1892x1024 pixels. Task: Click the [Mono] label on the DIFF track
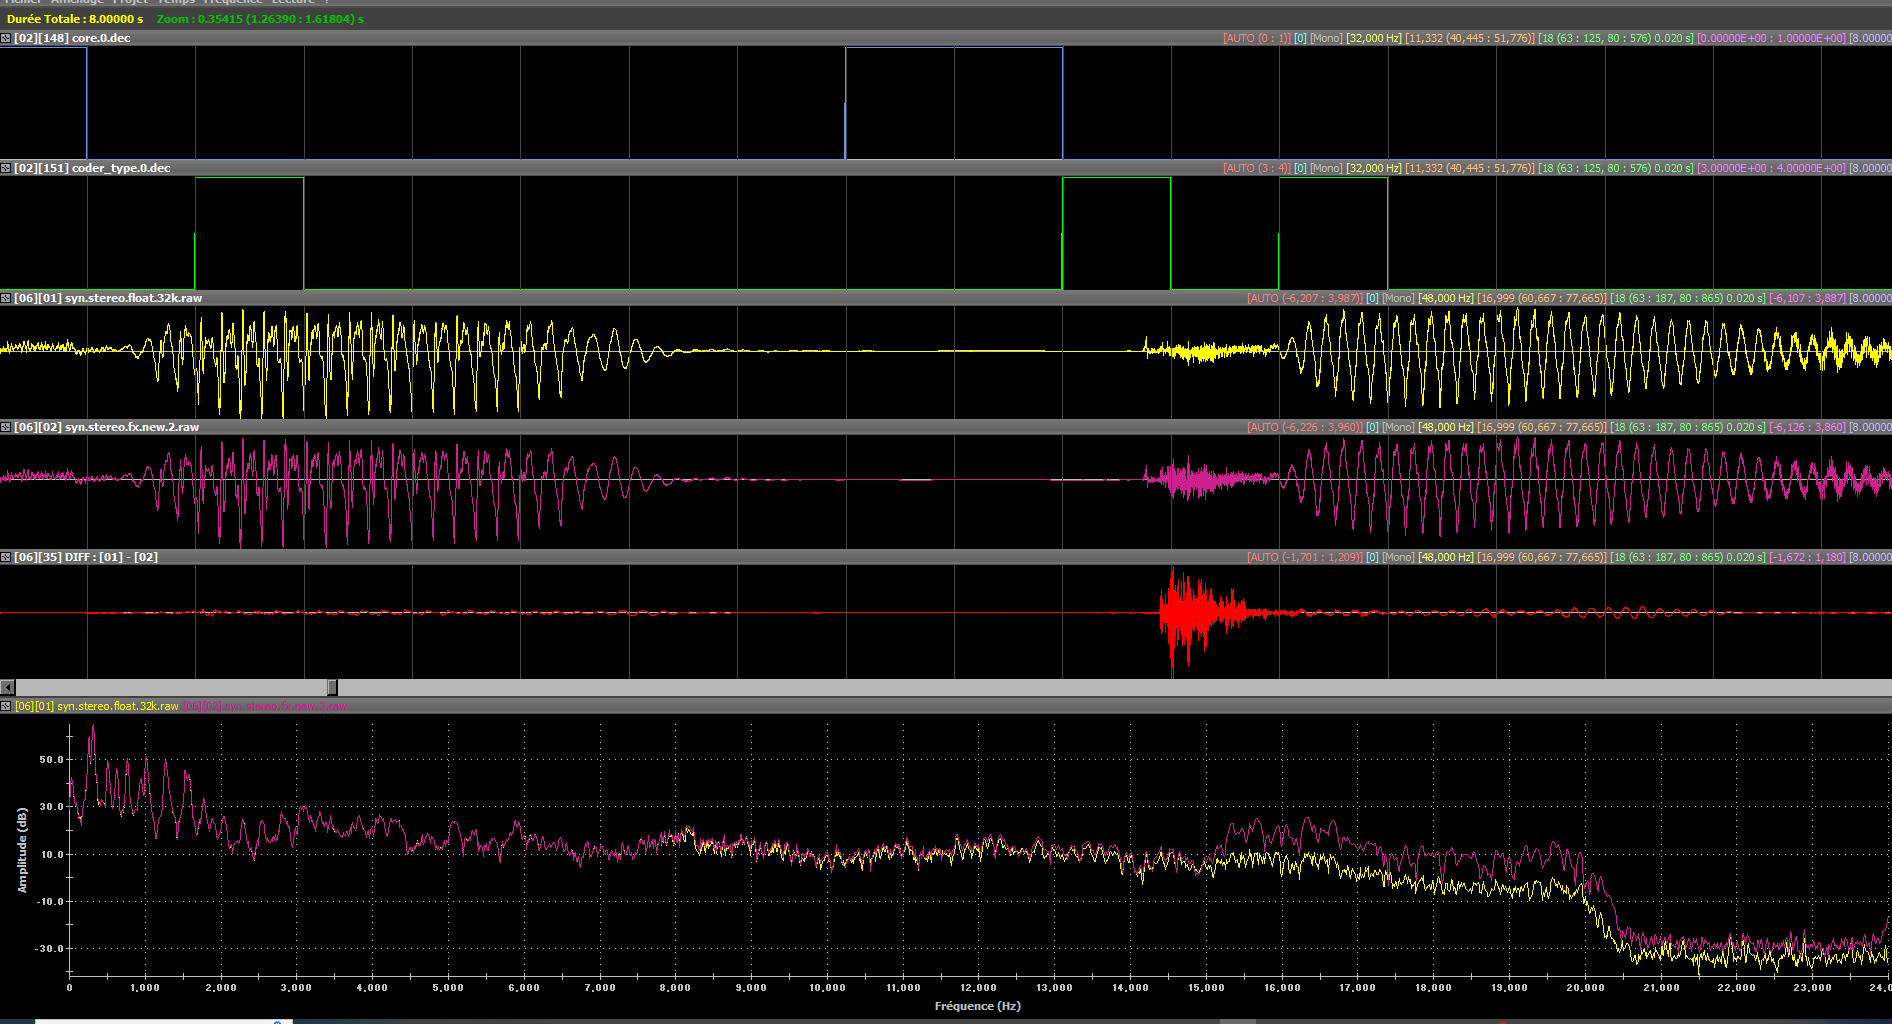pyautogui.click(x=1398, y=557)
